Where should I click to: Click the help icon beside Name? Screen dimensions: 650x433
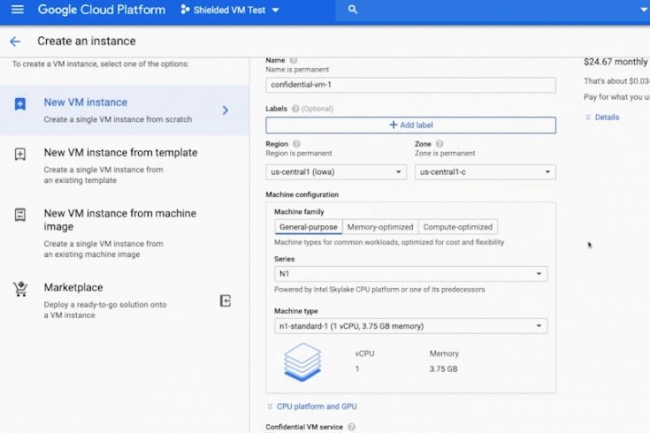point(293,60)
